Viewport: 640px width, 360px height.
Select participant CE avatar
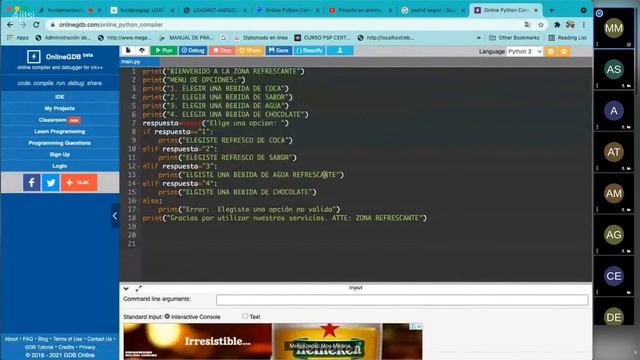pos(614,276)
